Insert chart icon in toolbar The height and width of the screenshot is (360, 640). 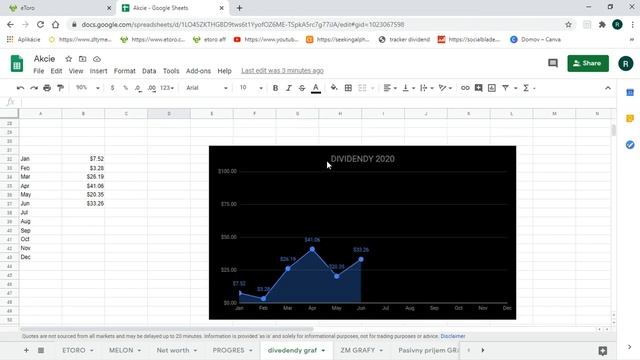[492, 88]
